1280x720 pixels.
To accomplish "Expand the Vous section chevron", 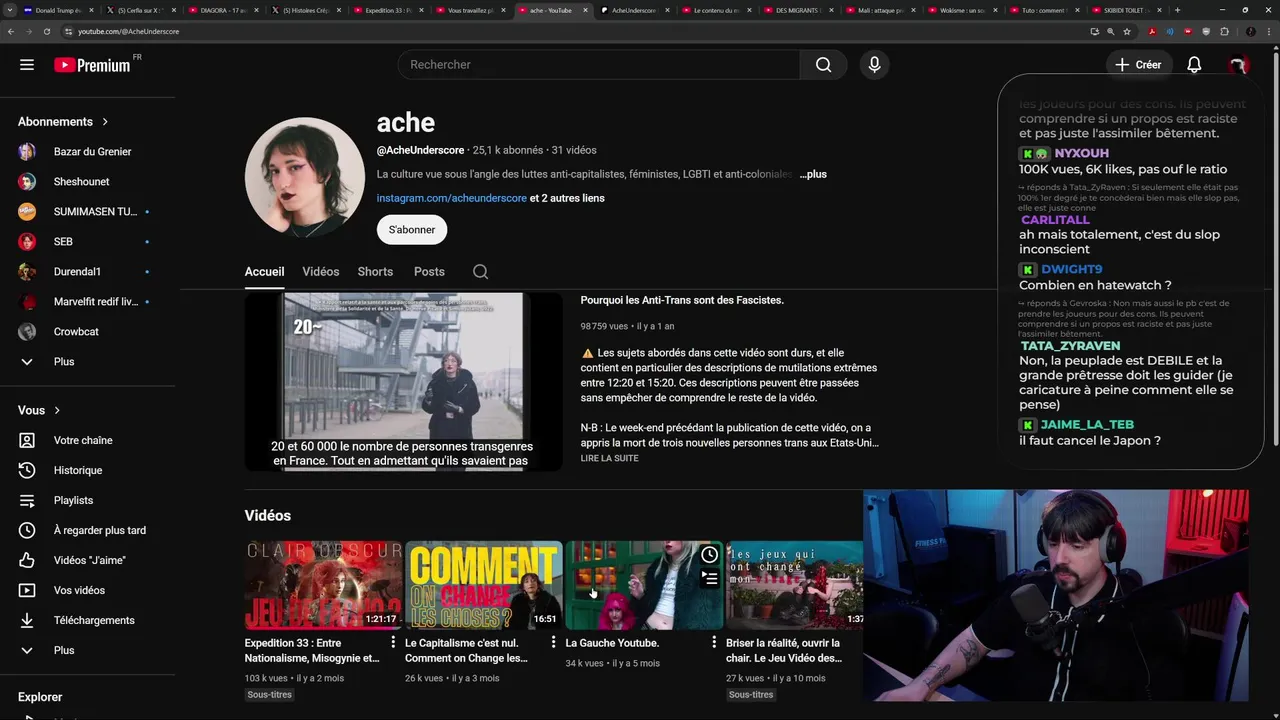I will click(x=57, y=411).
